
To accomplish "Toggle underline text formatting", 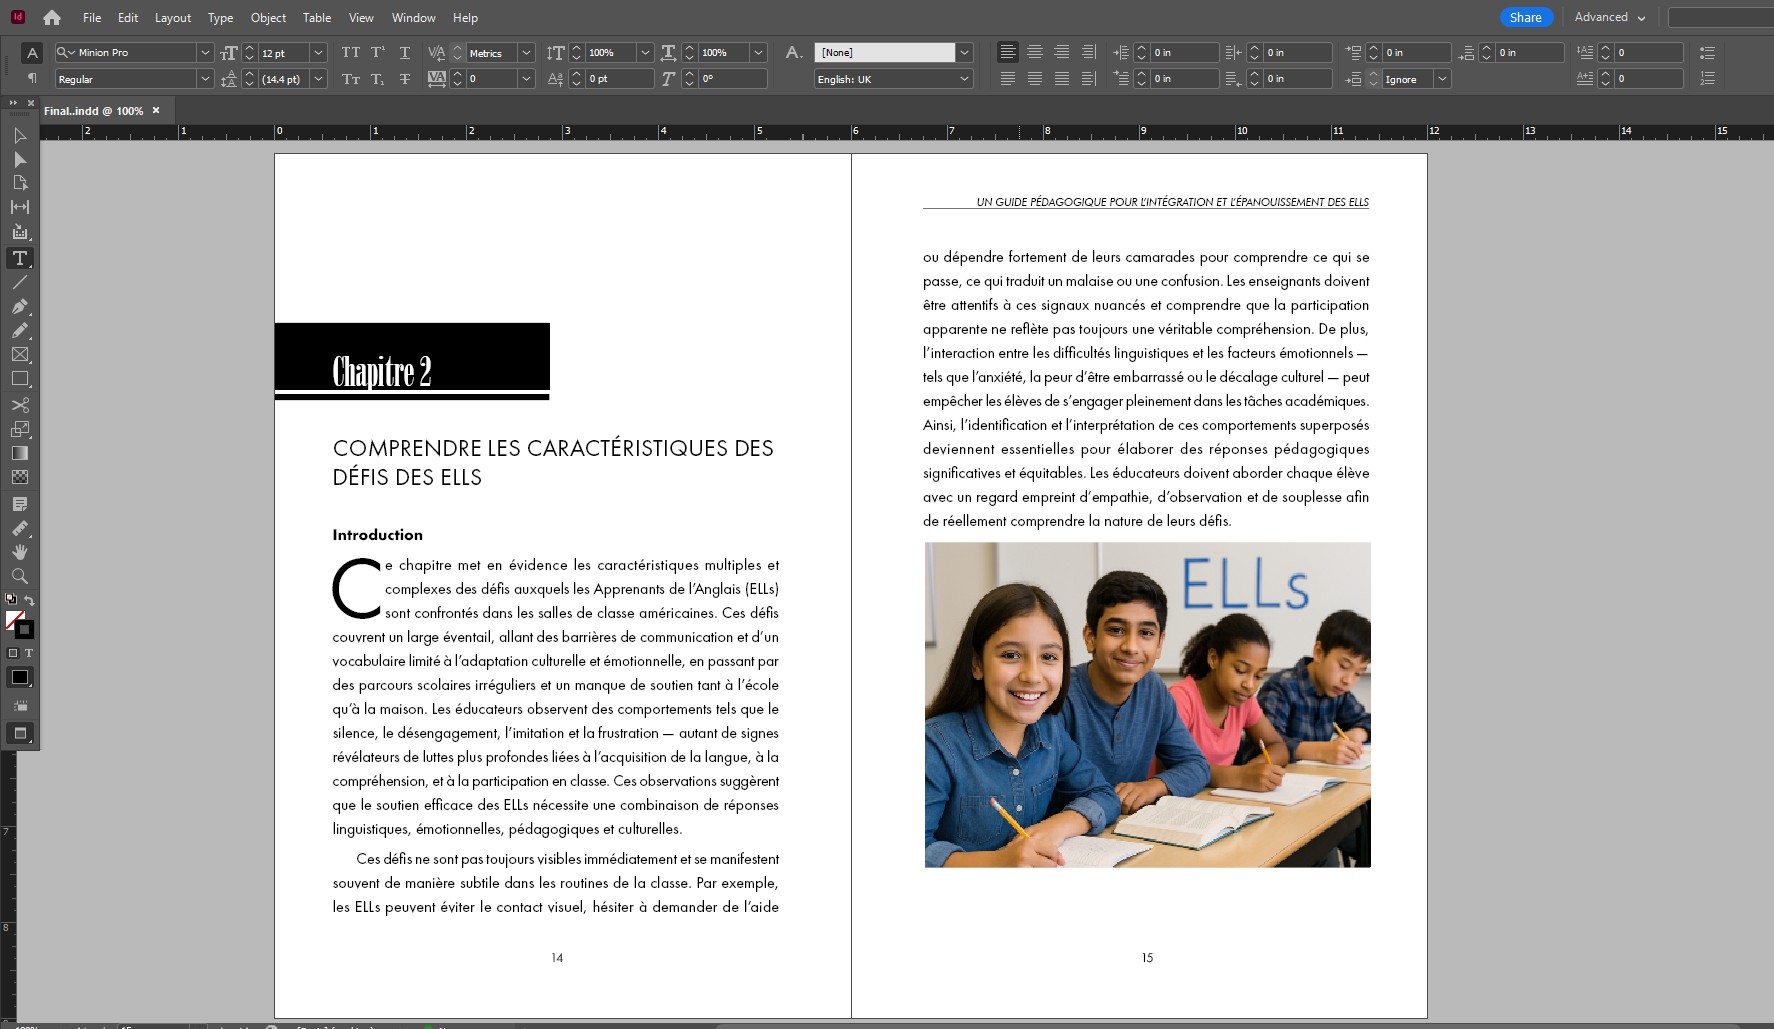I will [x=405, y=52].
